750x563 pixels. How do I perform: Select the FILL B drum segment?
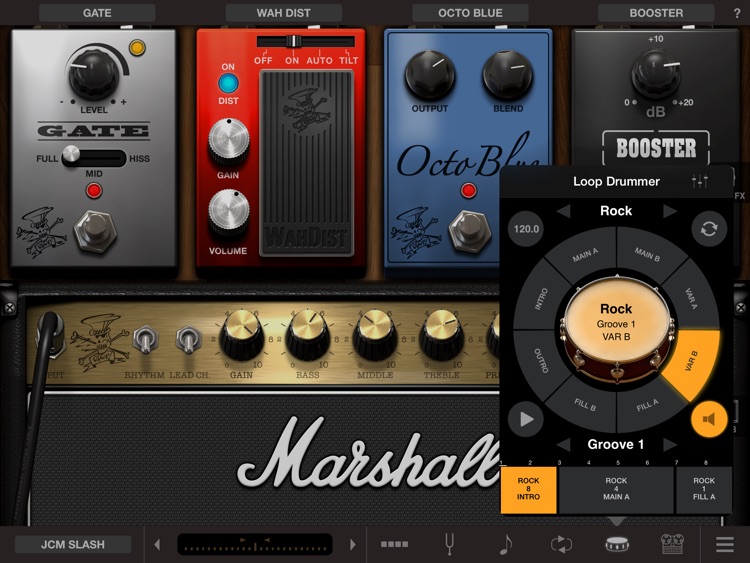tap(585, 405)
